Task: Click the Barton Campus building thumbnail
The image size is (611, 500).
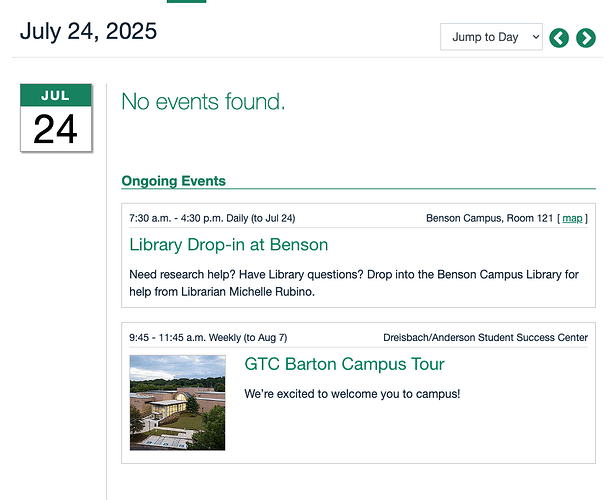Action: click(177, 403)
